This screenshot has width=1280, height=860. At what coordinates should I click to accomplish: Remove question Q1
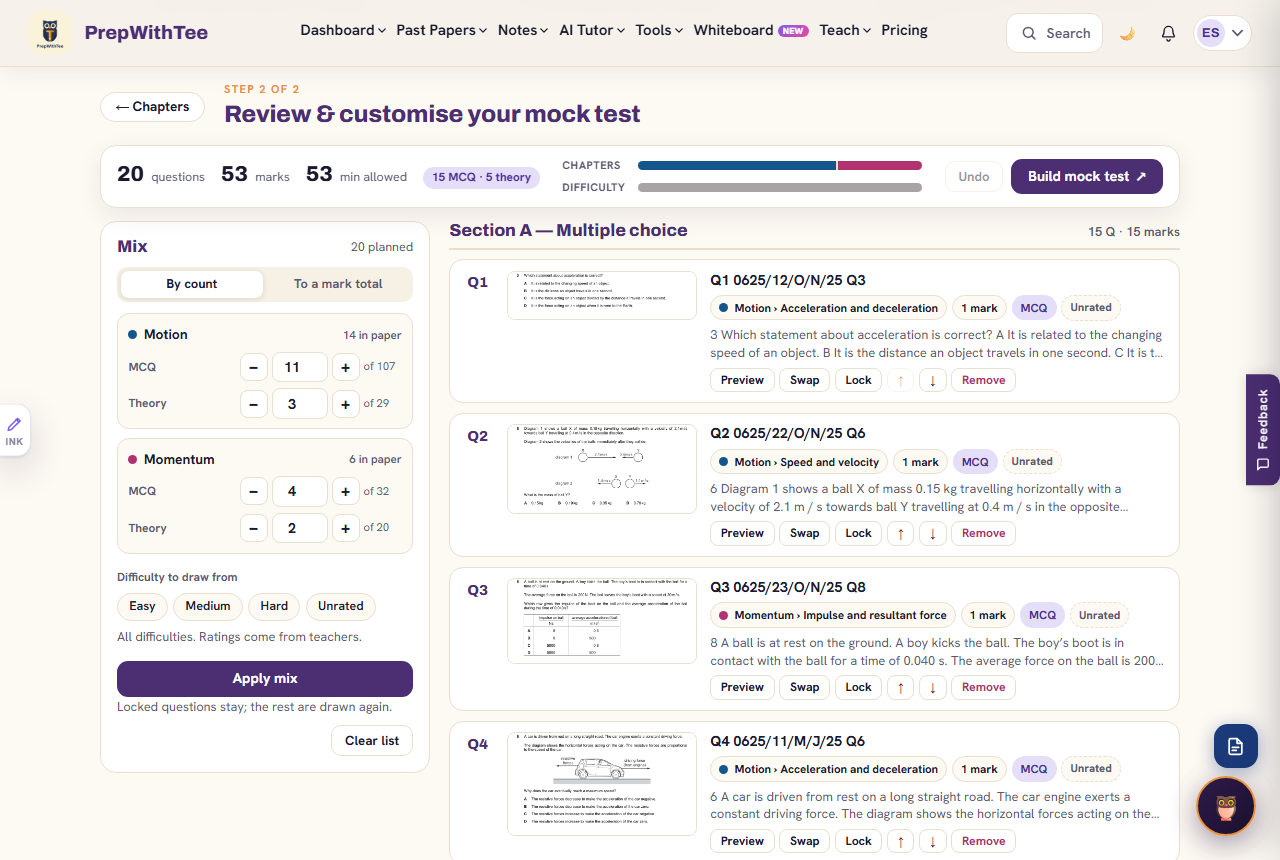point(983,380)
